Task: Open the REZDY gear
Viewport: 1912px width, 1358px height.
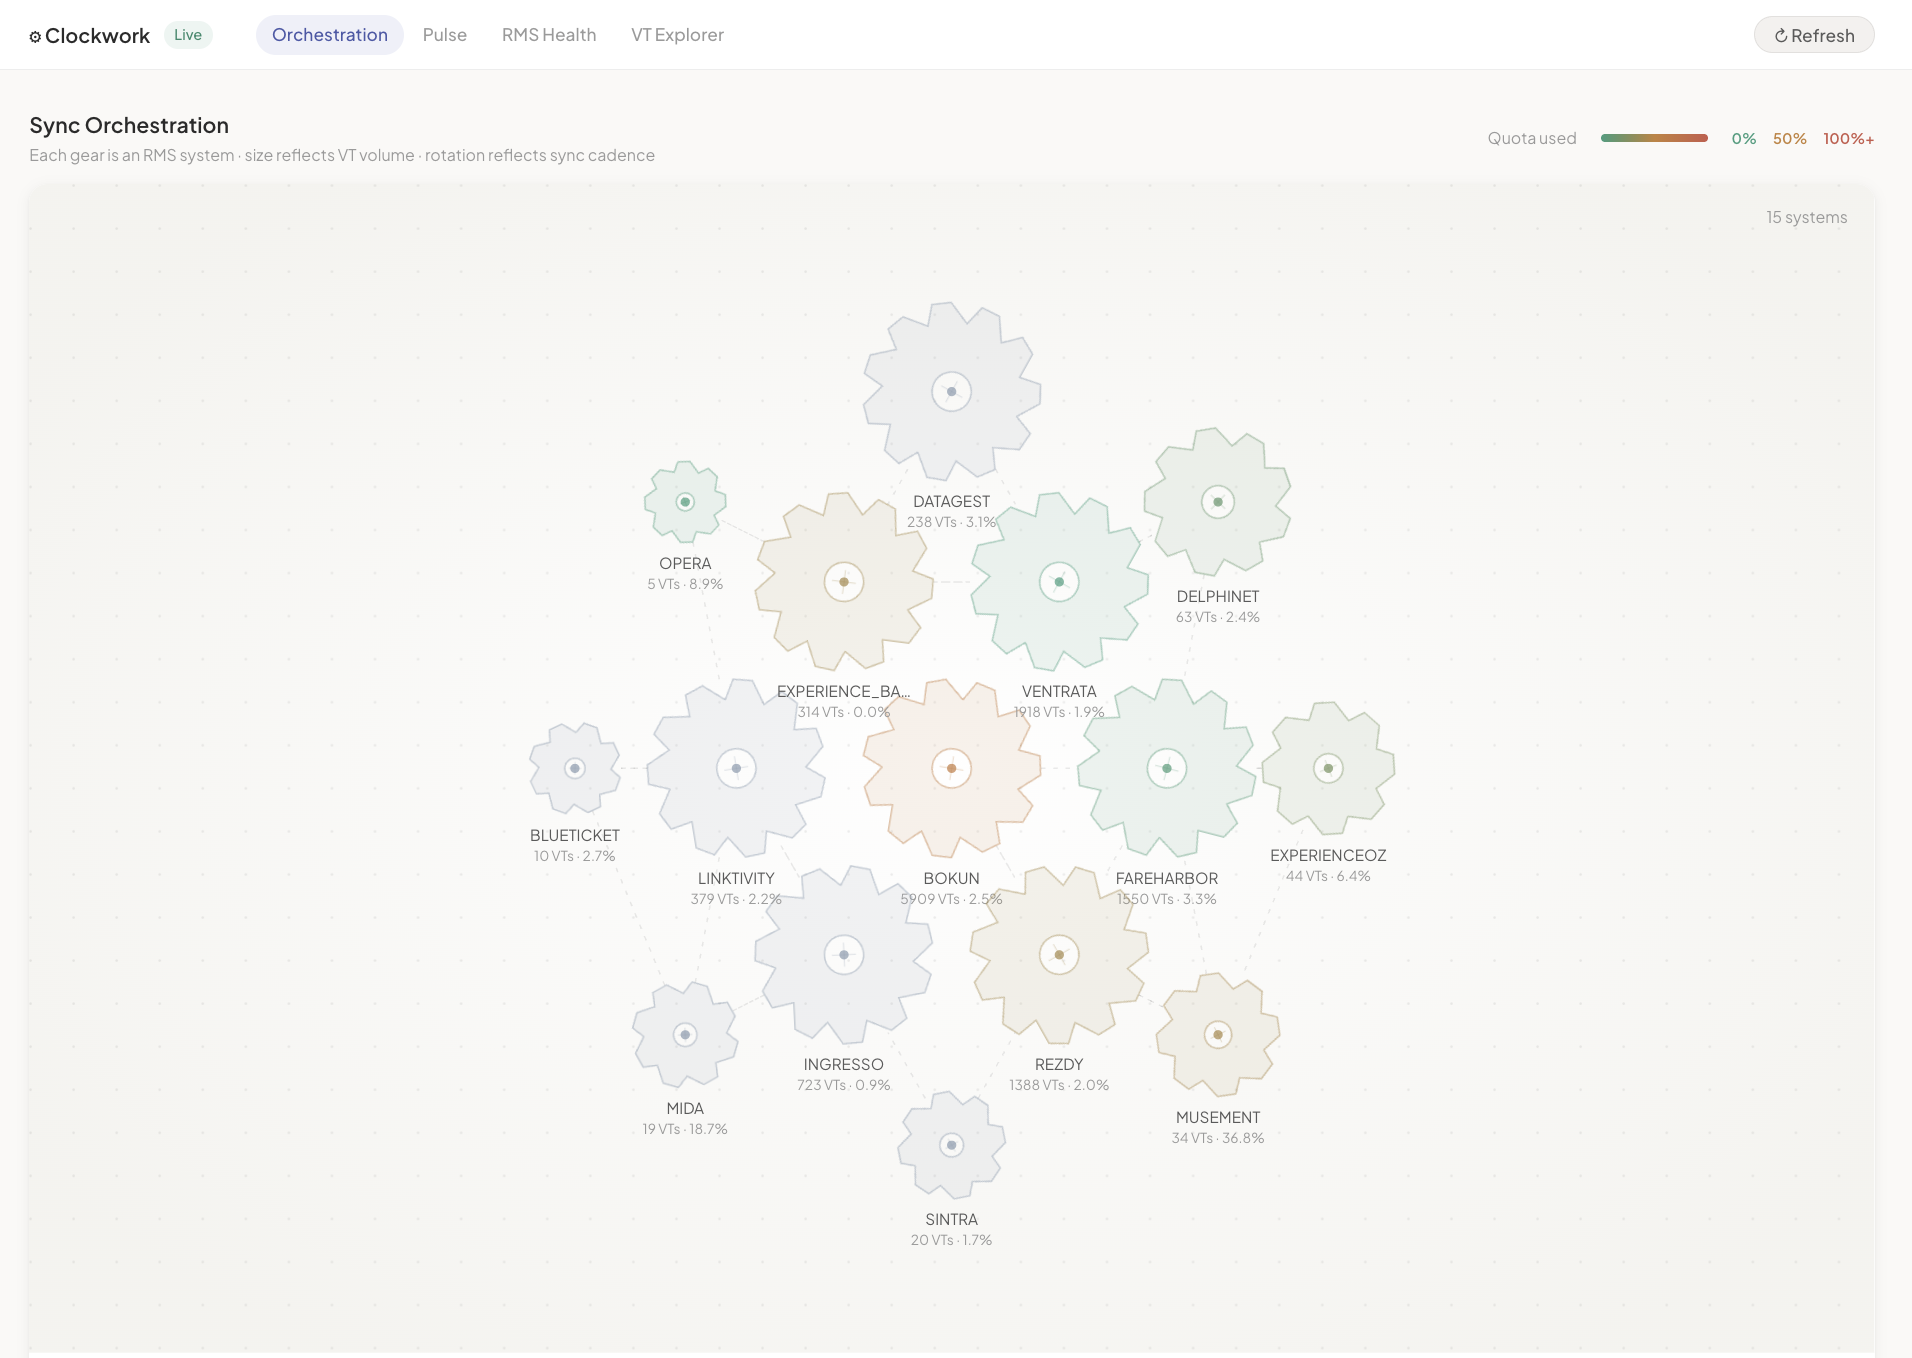Action: tap(1059, 955)
